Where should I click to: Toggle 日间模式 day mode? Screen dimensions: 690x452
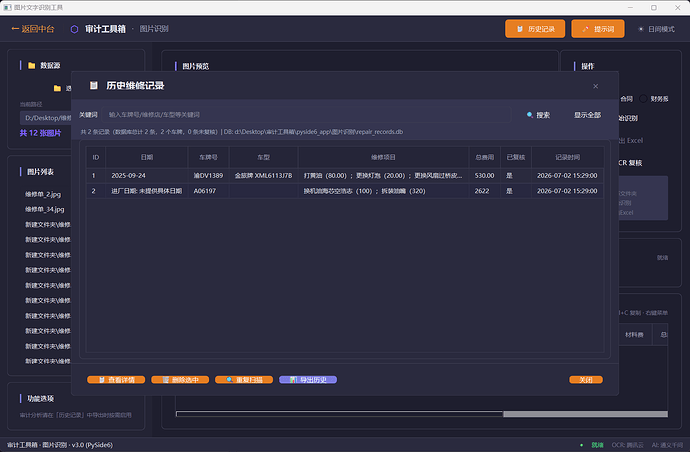[x=656, y=29]
